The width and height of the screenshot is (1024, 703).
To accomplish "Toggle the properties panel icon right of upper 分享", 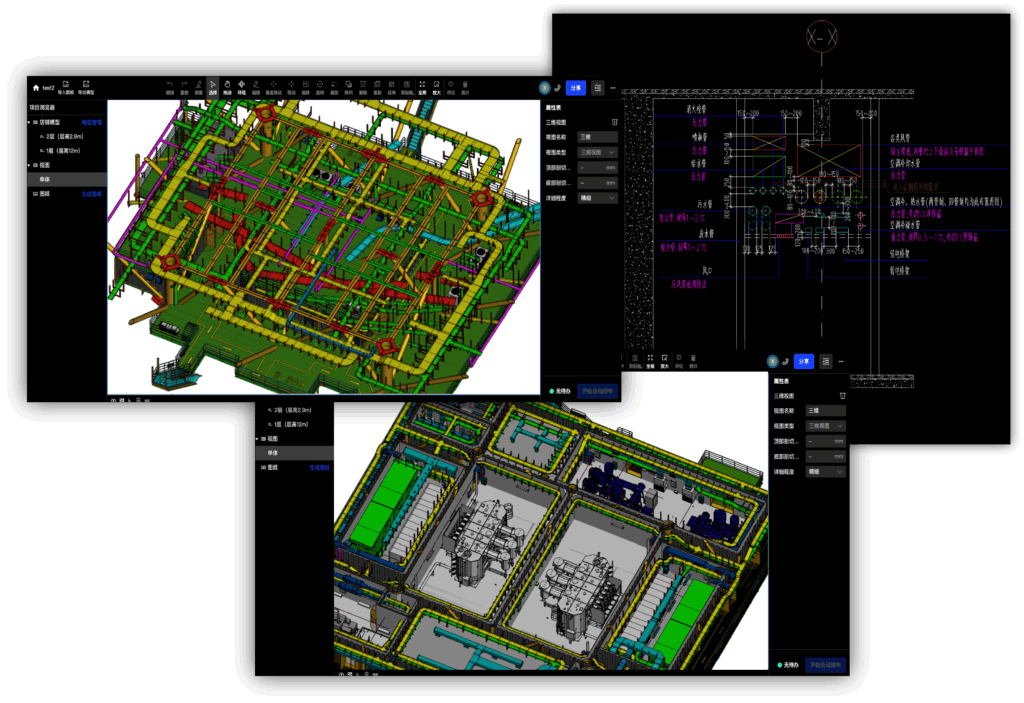I will click(598, 88).
